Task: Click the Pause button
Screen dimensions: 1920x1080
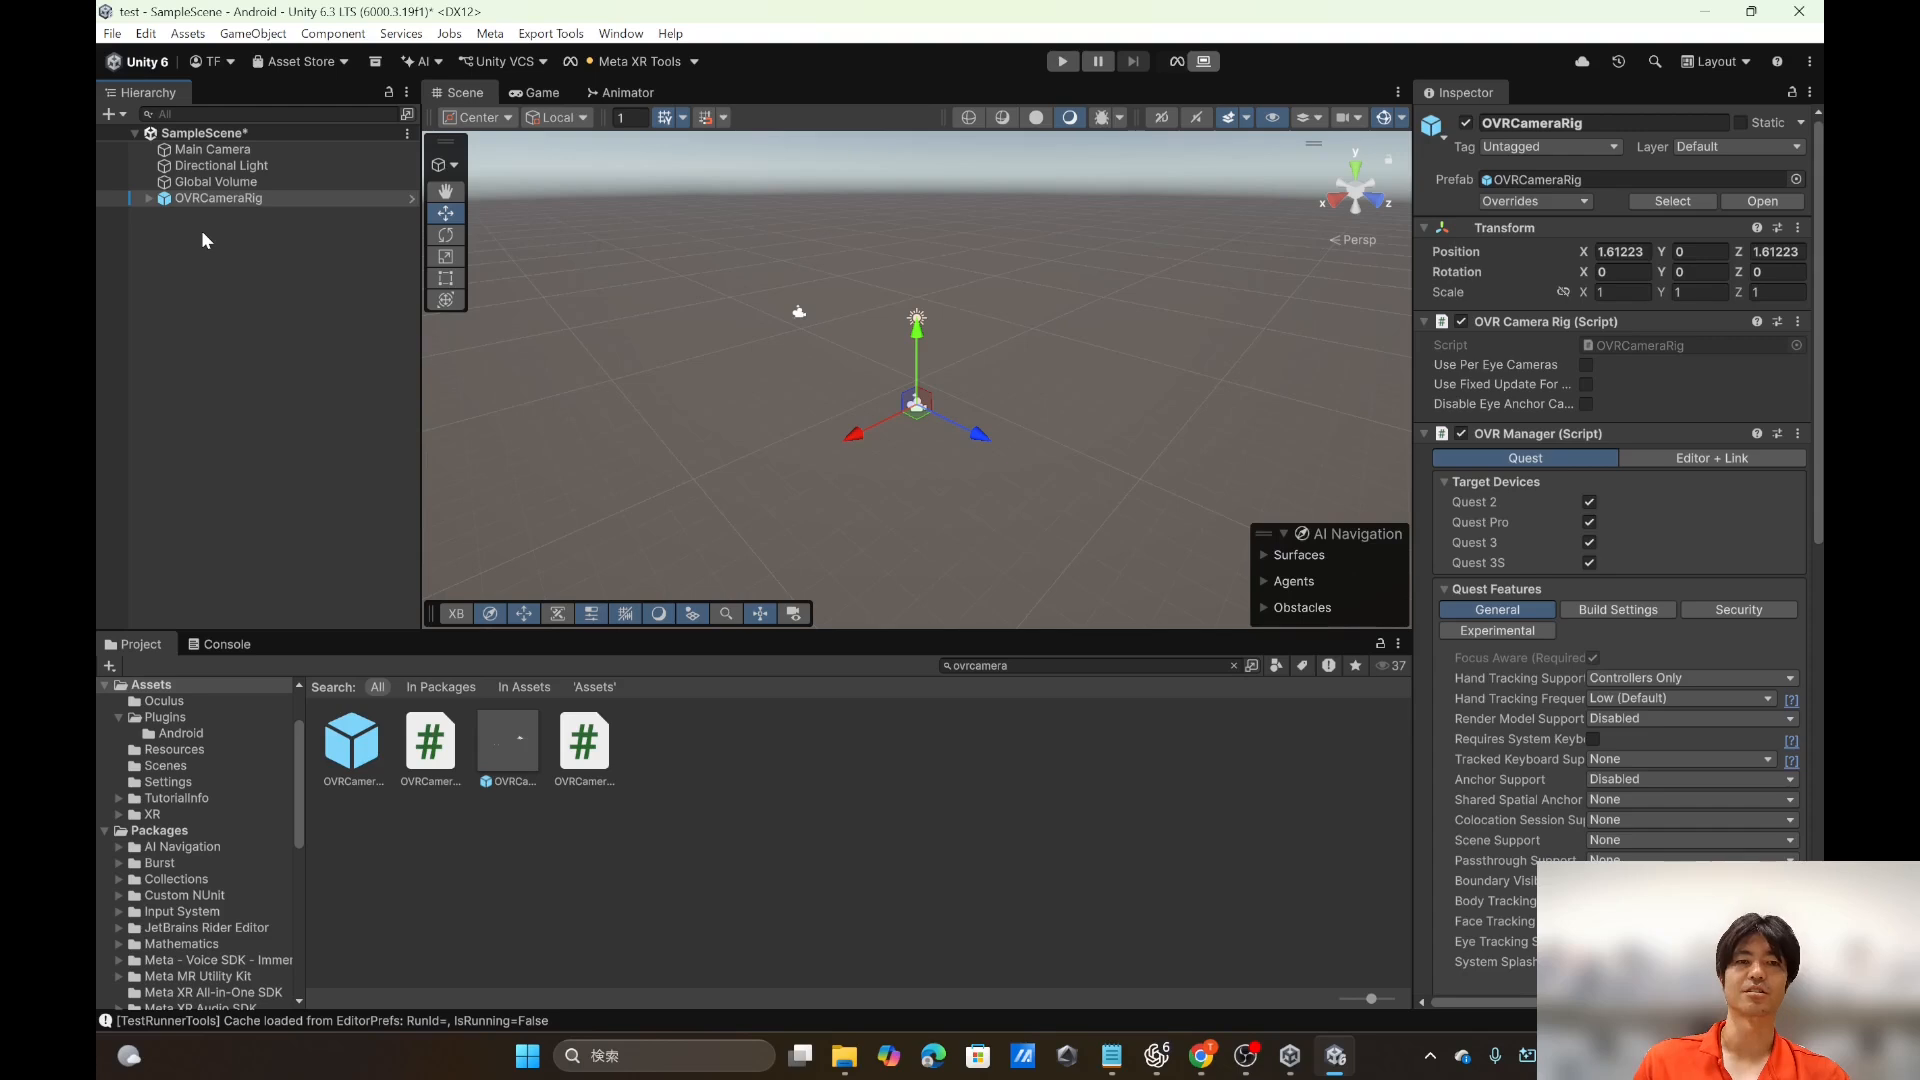Action: pos(1097,61)
